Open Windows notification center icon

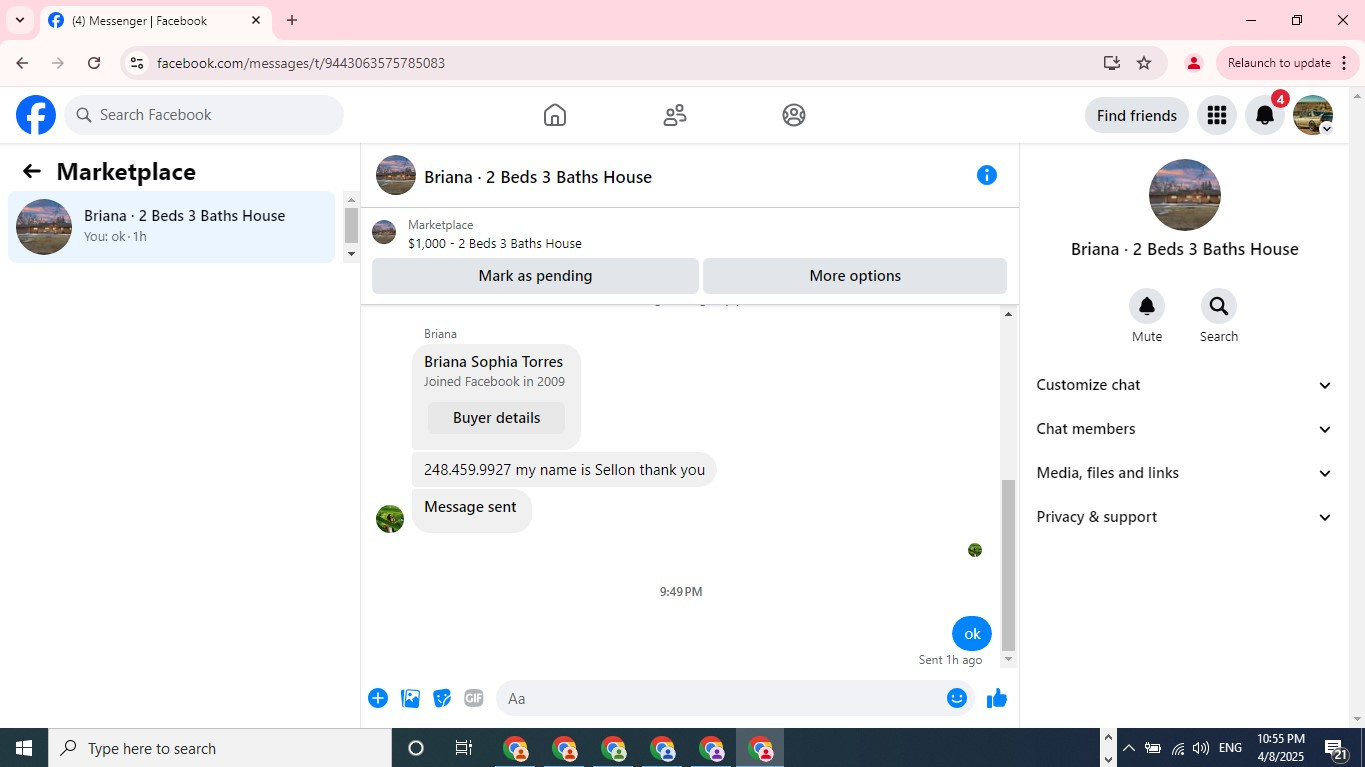coord(1337,748)
